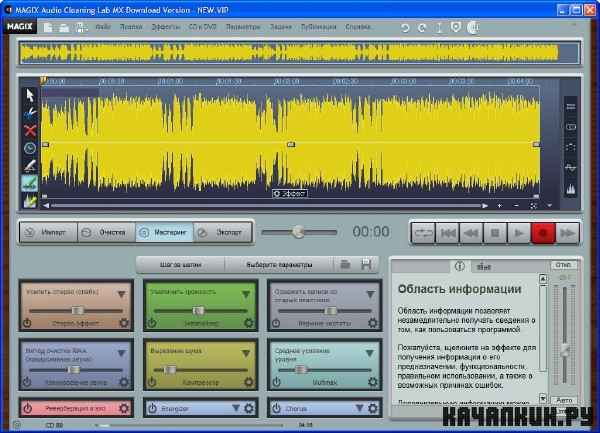The height and width of the screenshot is (433, 600).
Task: Click the bottom green spectral tool icon
Action: point(30,201)
